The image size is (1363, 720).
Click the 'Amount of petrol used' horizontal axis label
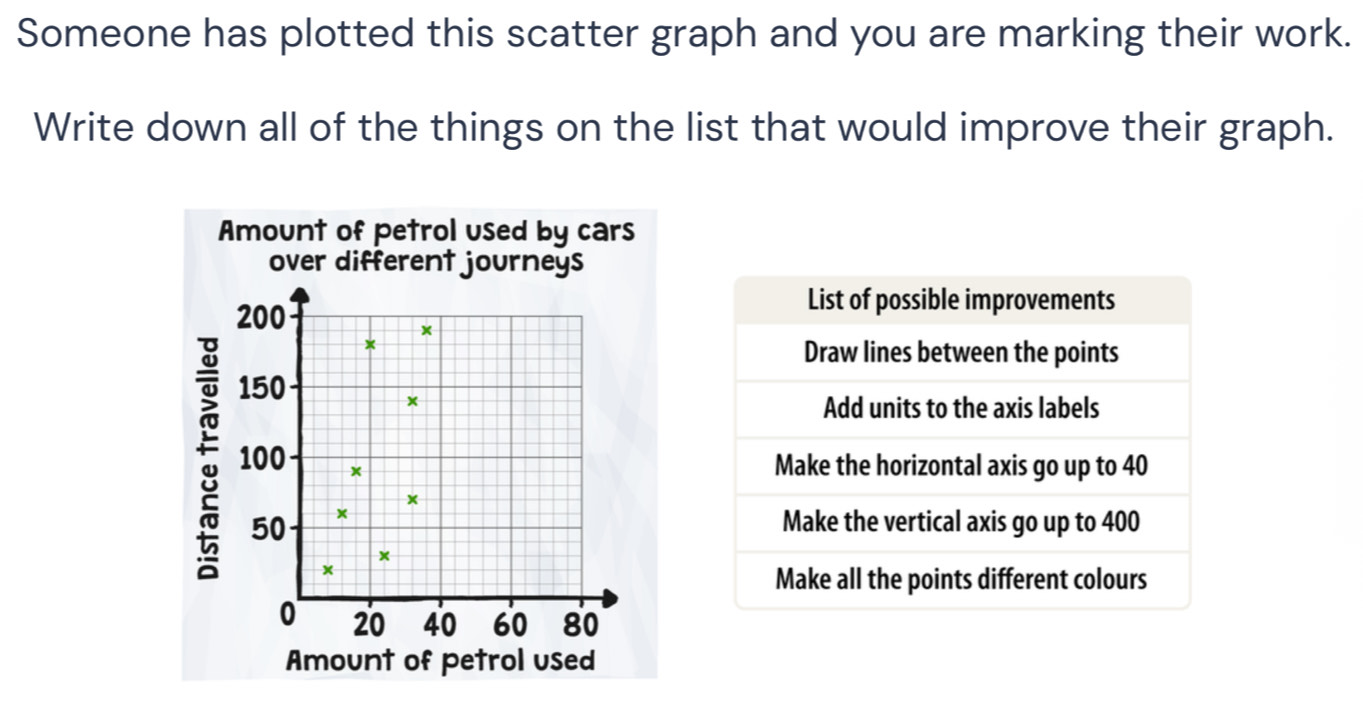[440, 660]
